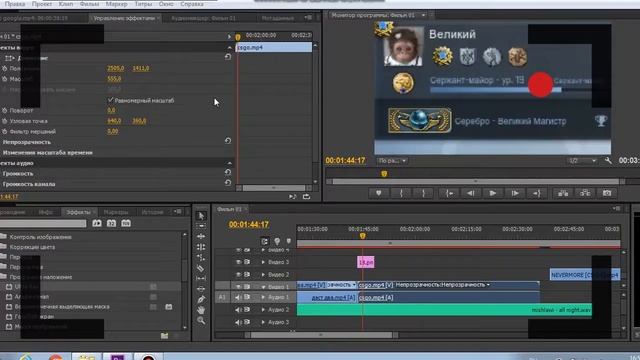640x360 pixels.
Task: Reset Motion effect parameters
Action: (x=228, y=57)
